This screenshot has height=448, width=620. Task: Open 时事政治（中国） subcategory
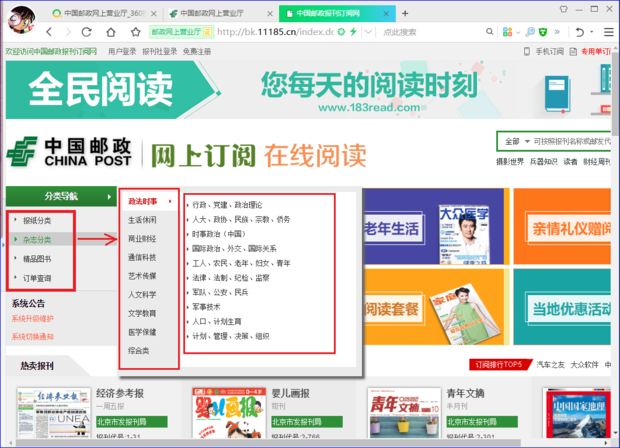click(x=219, y=234)
